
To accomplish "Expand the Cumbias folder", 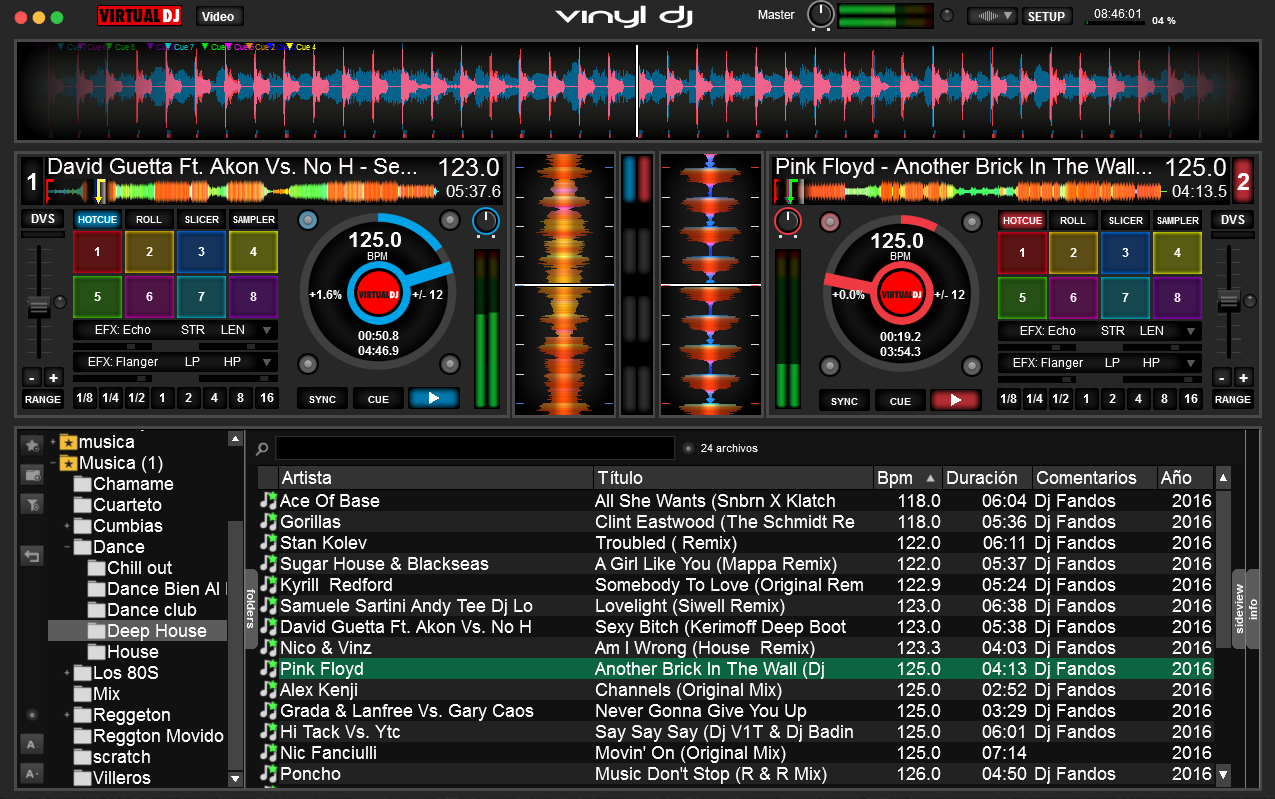I will pyautogui.click(x=67, y=526).
